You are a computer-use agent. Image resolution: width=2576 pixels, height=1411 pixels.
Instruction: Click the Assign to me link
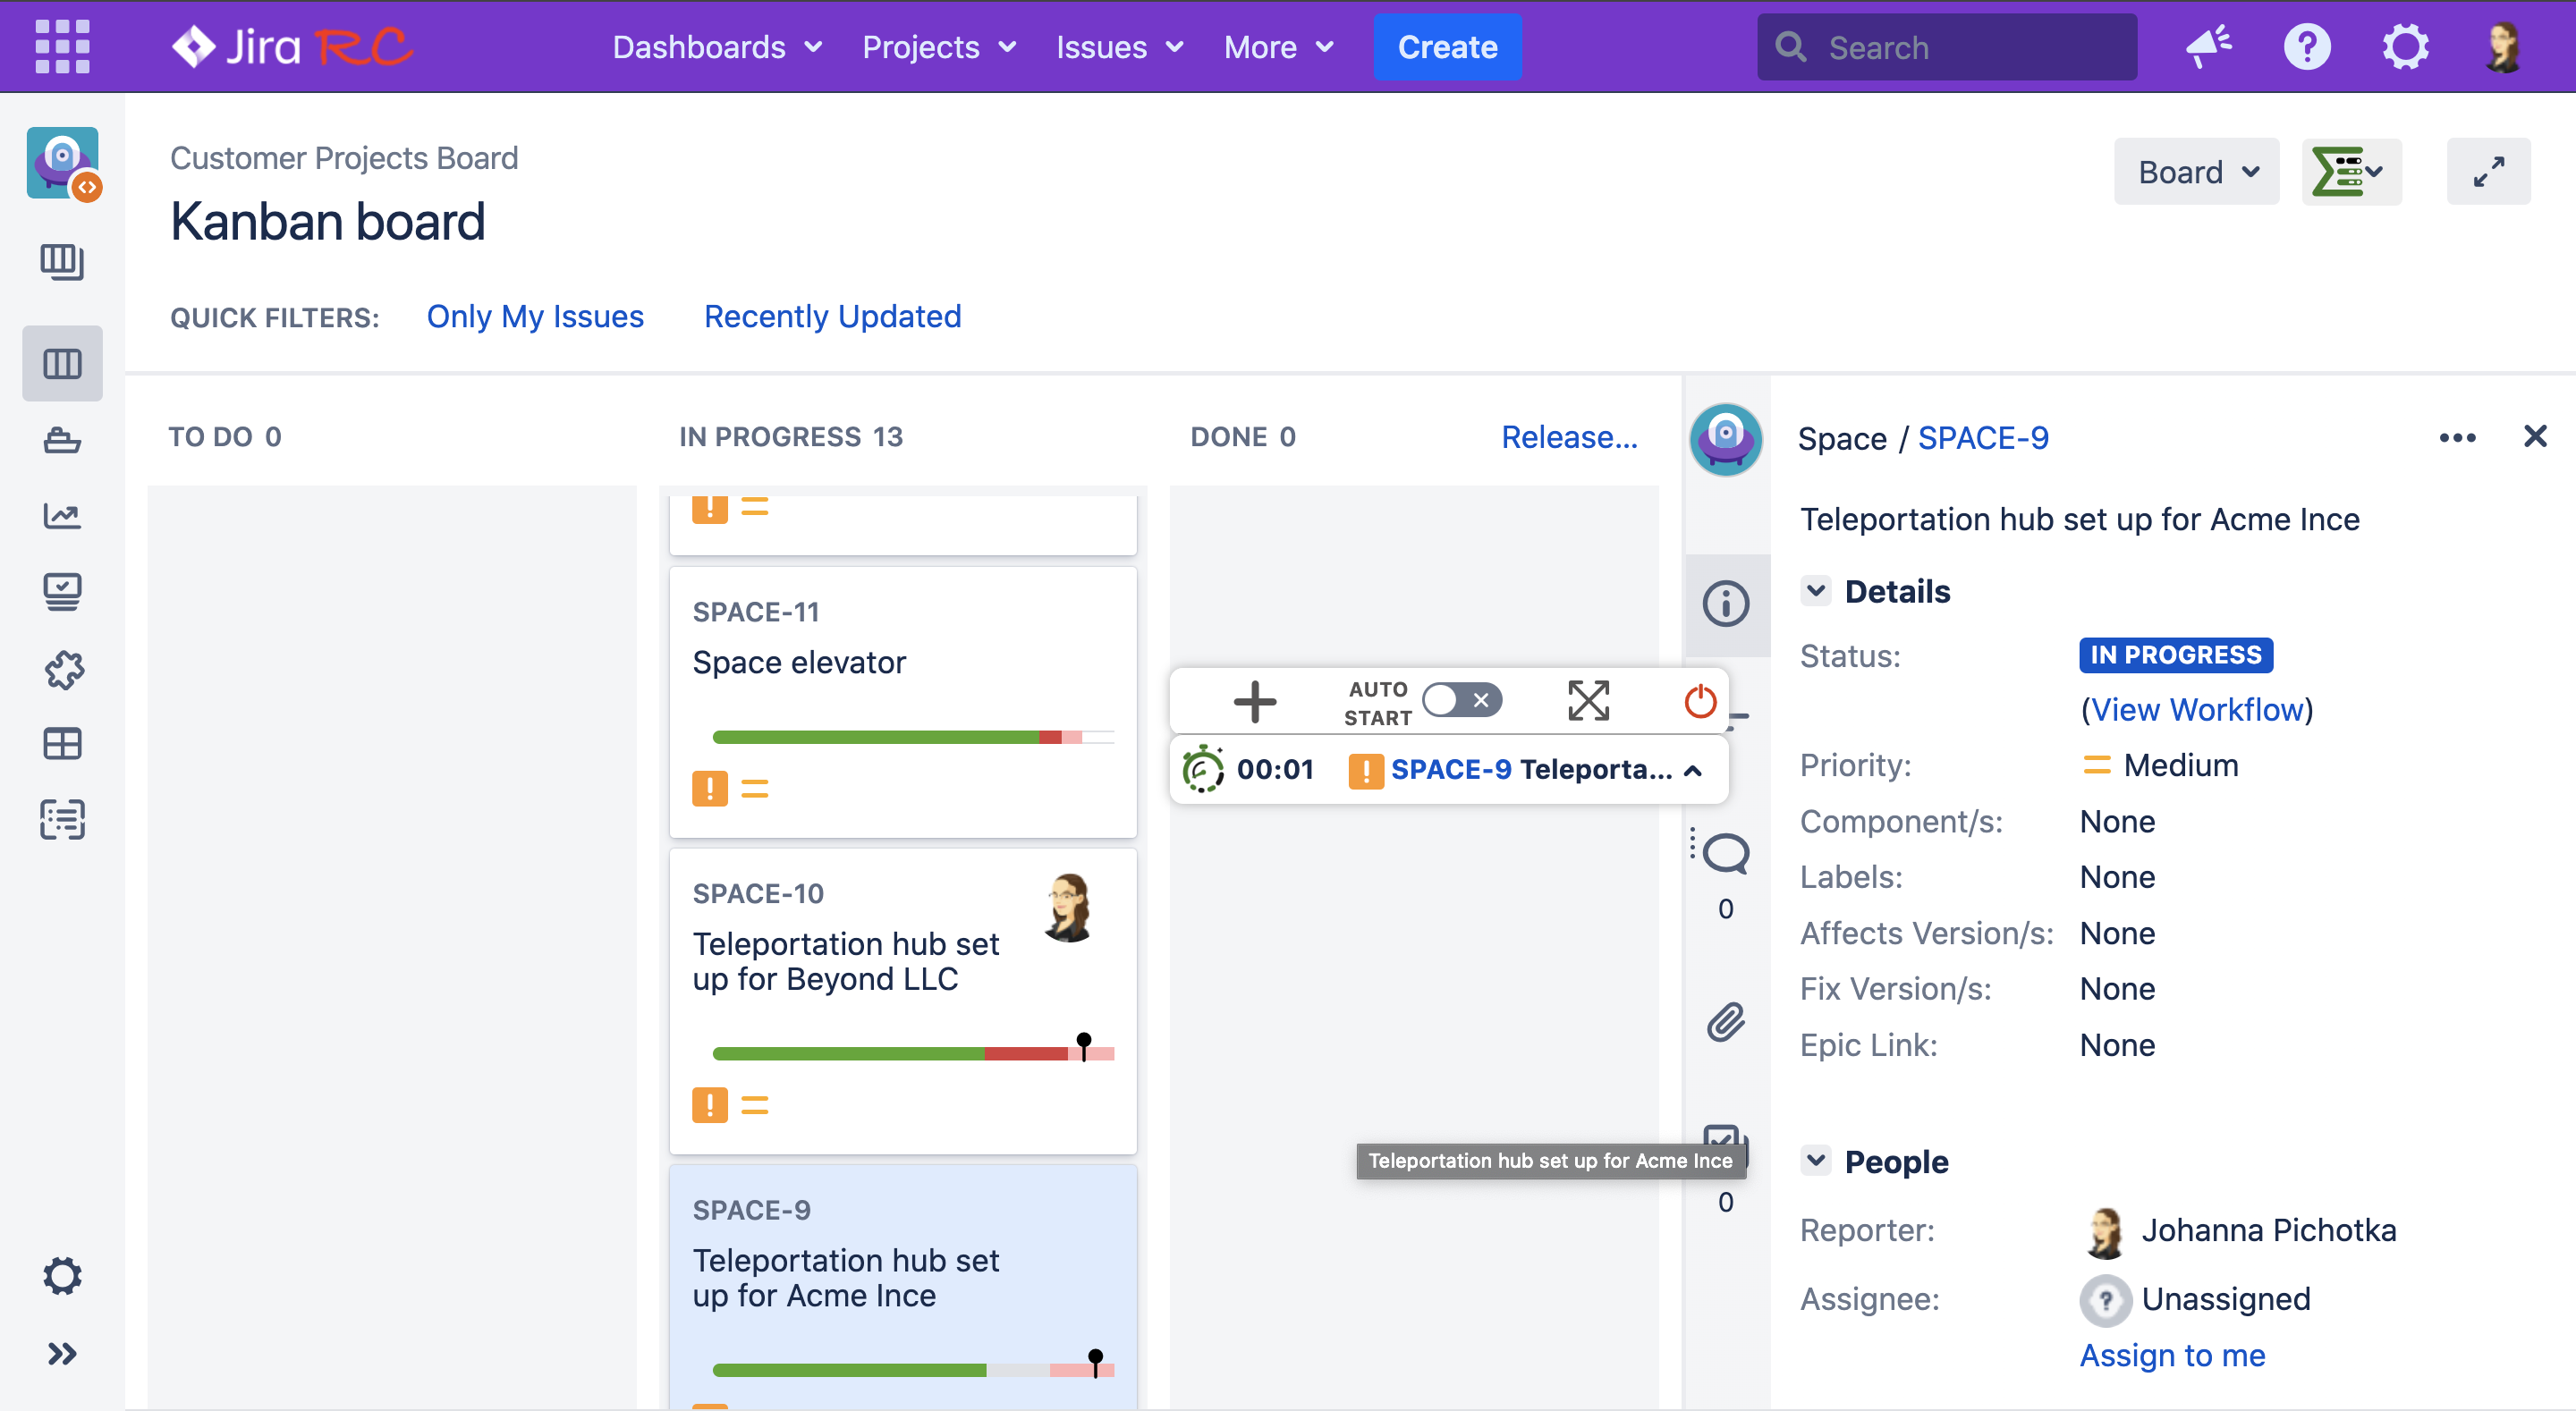point(2172,1354)
